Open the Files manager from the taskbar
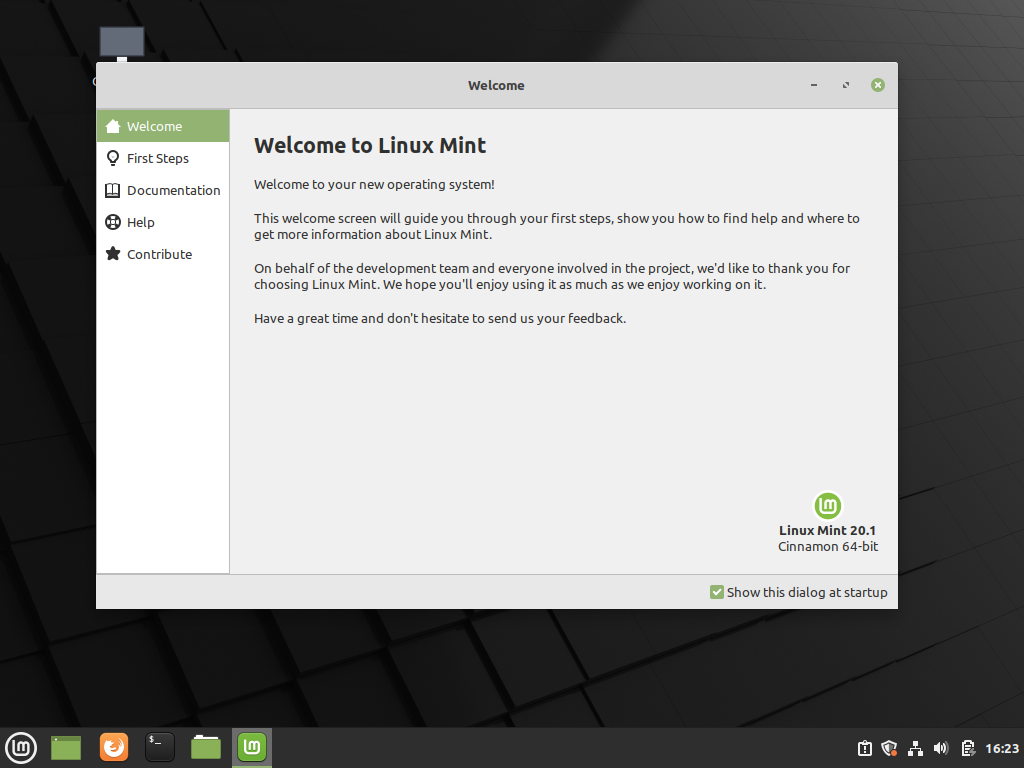The height and width of the screenshot is (768, 1024). coord(206,748)
